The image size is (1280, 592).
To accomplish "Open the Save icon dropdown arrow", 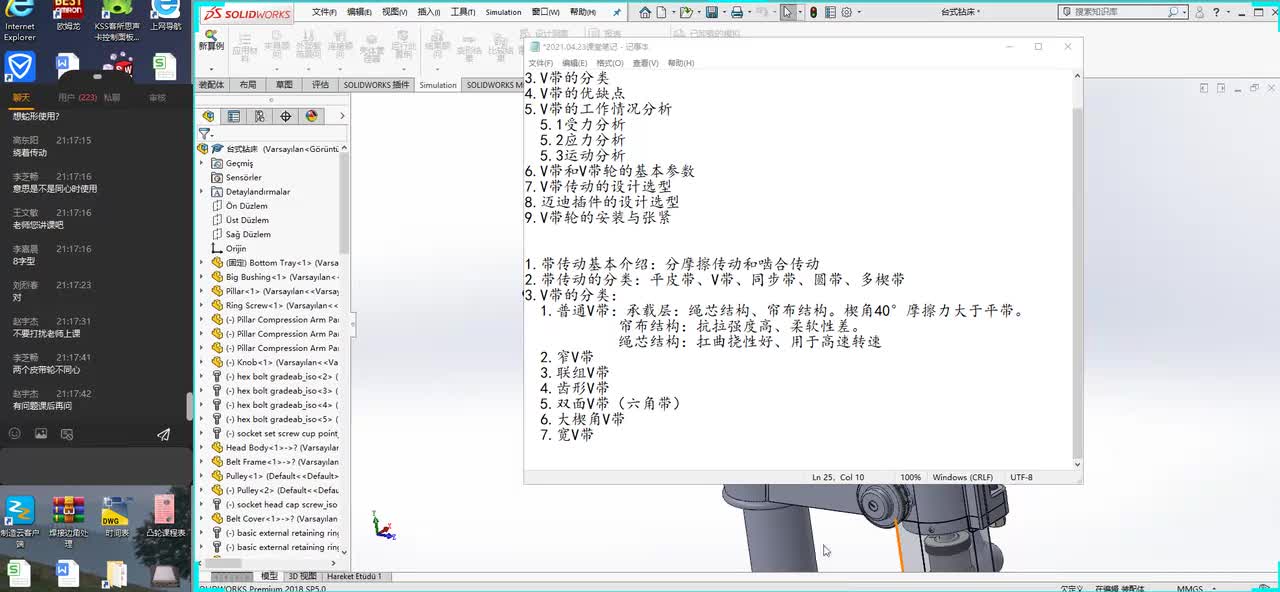I will 723,13.
